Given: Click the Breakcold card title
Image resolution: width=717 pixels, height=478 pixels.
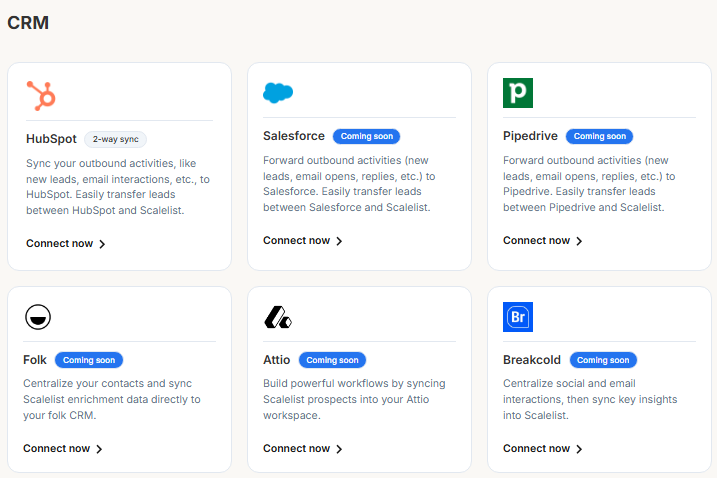Looking at the screenshot, I should pos(532,360).
